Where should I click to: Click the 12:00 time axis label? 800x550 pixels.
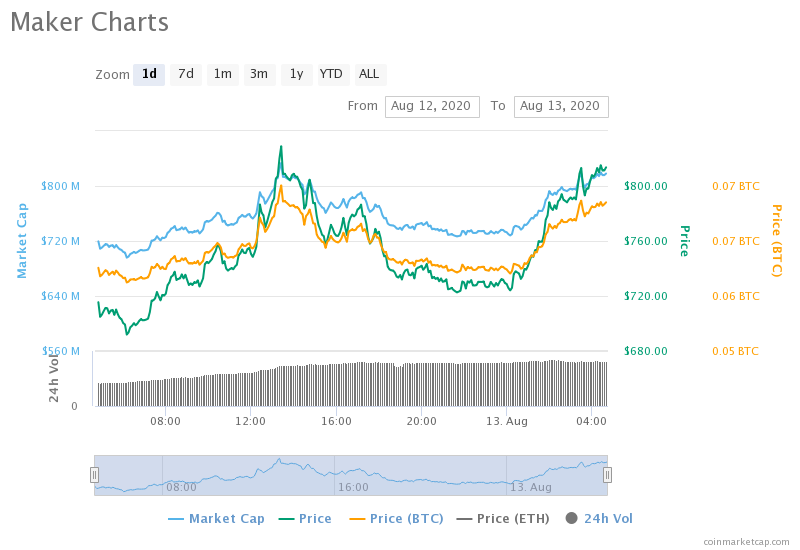coord(251,421)
